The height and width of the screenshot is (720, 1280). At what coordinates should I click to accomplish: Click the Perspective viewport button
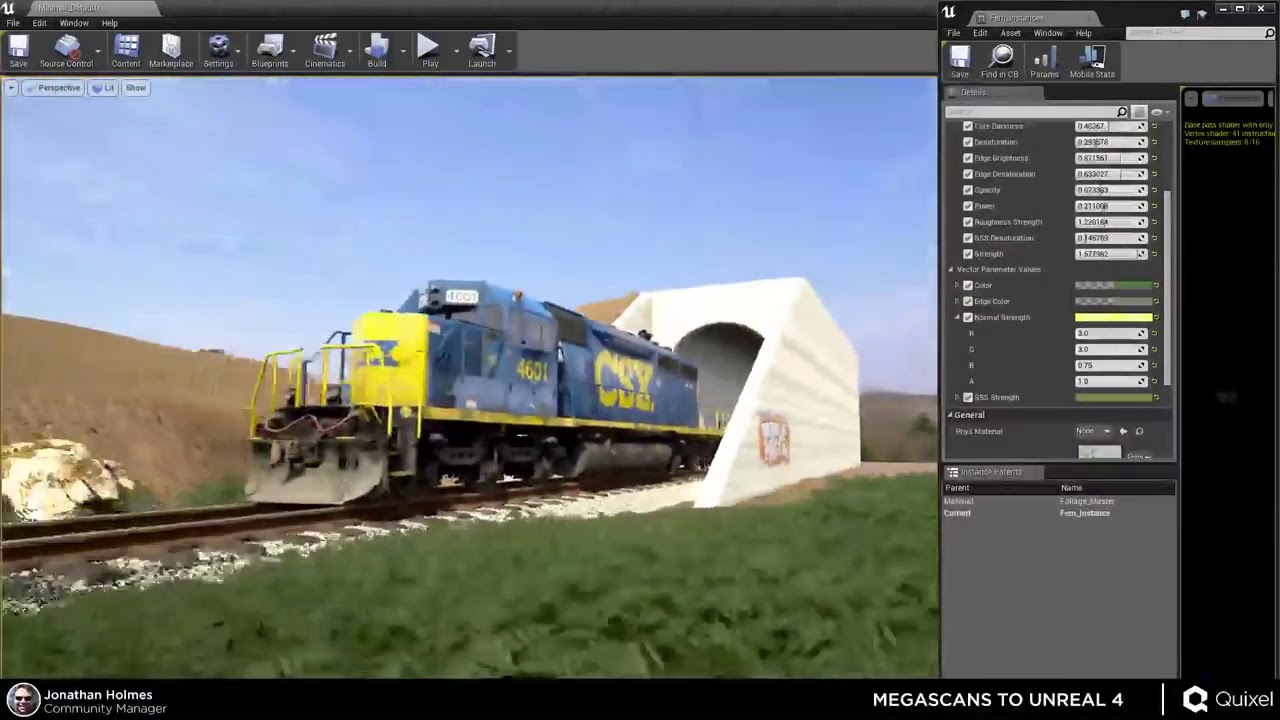[x=53, y=88]
